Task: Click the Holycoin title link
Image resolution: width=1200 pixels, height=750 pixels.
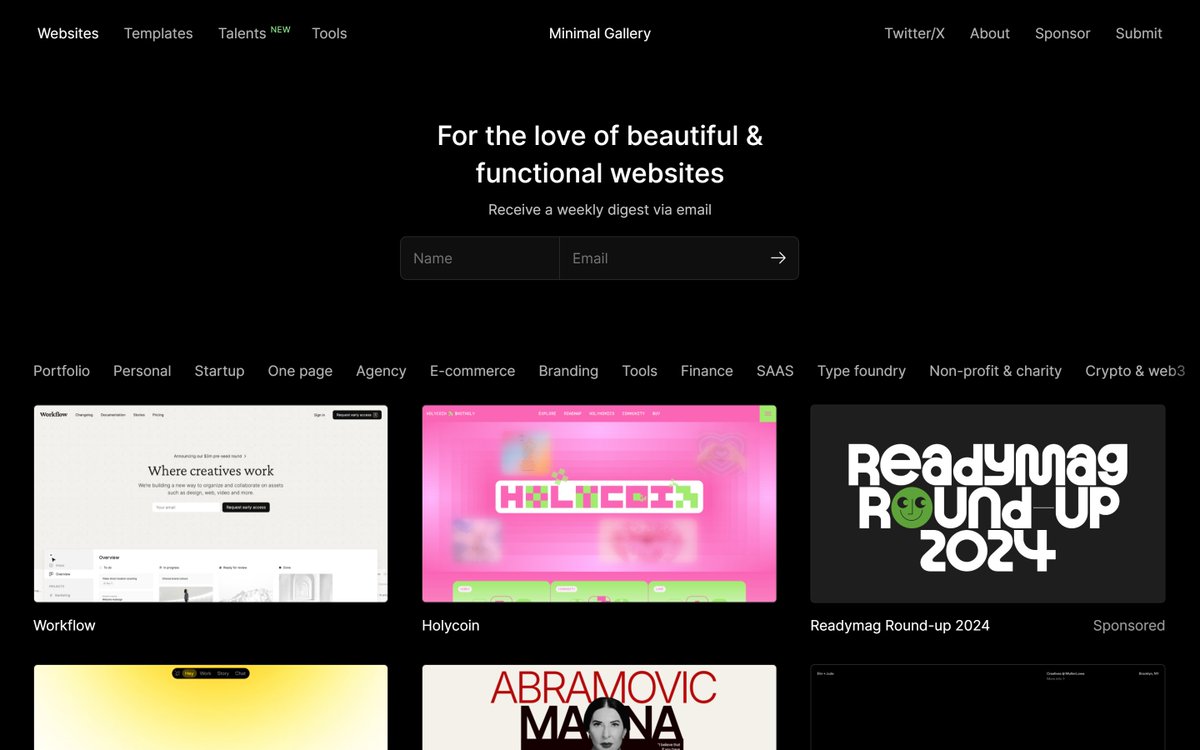Action: point(451,625)
